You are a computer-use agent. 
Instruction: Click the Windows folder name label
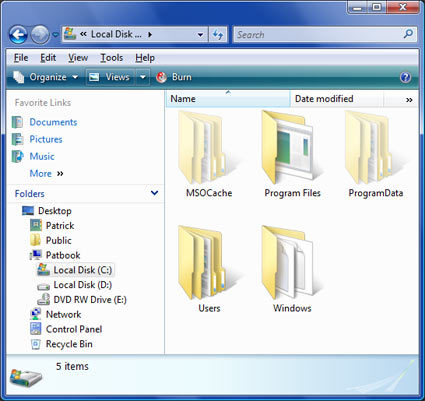[x=292, y=308]
